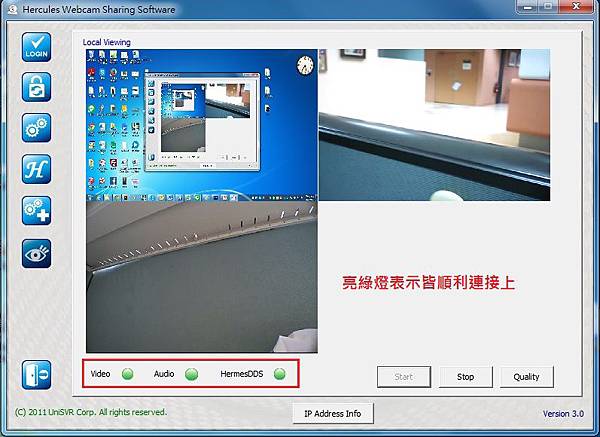
Task: Click the Video status label
Action: [100, 374]
